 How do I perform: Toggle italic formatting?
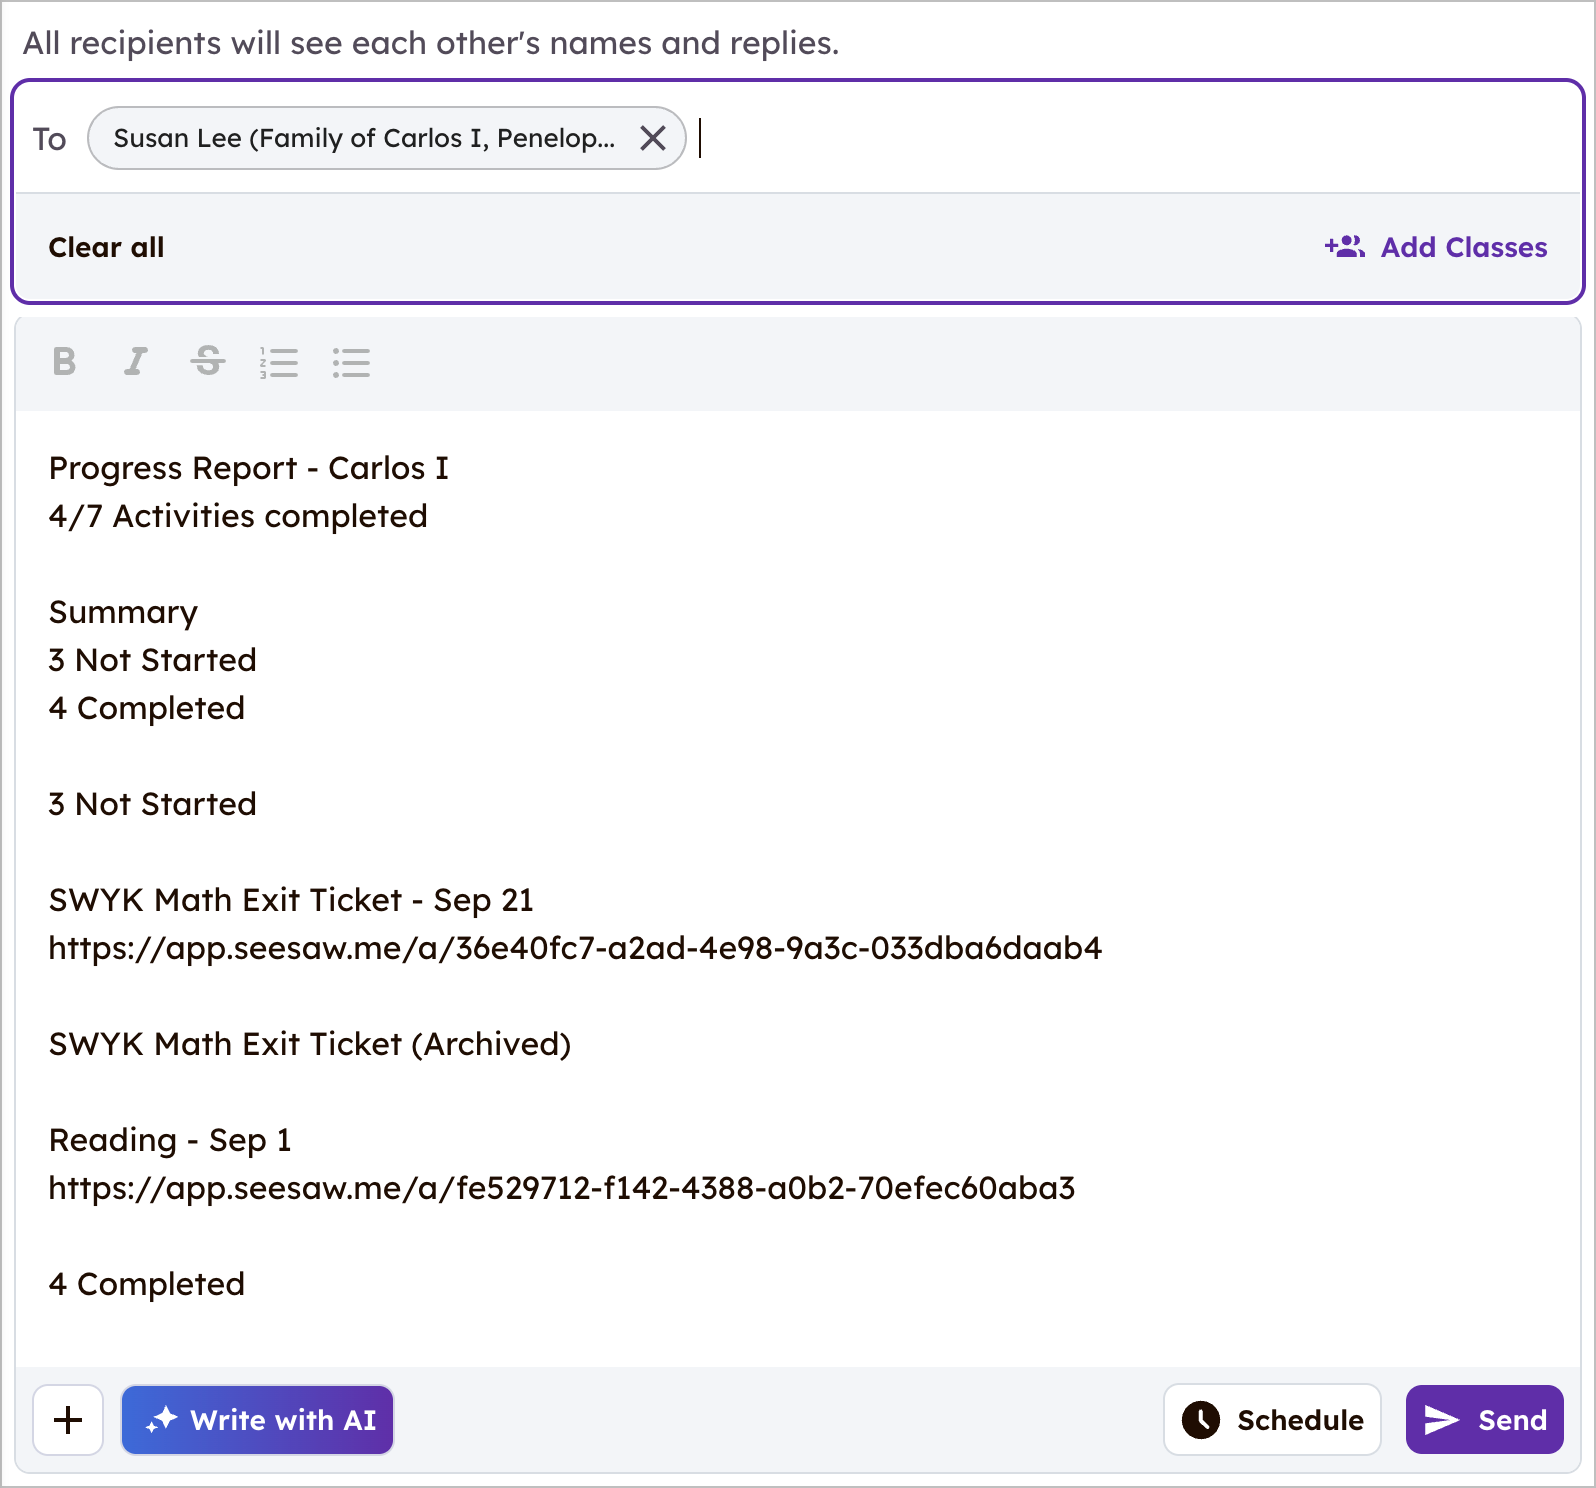point(136,362)
